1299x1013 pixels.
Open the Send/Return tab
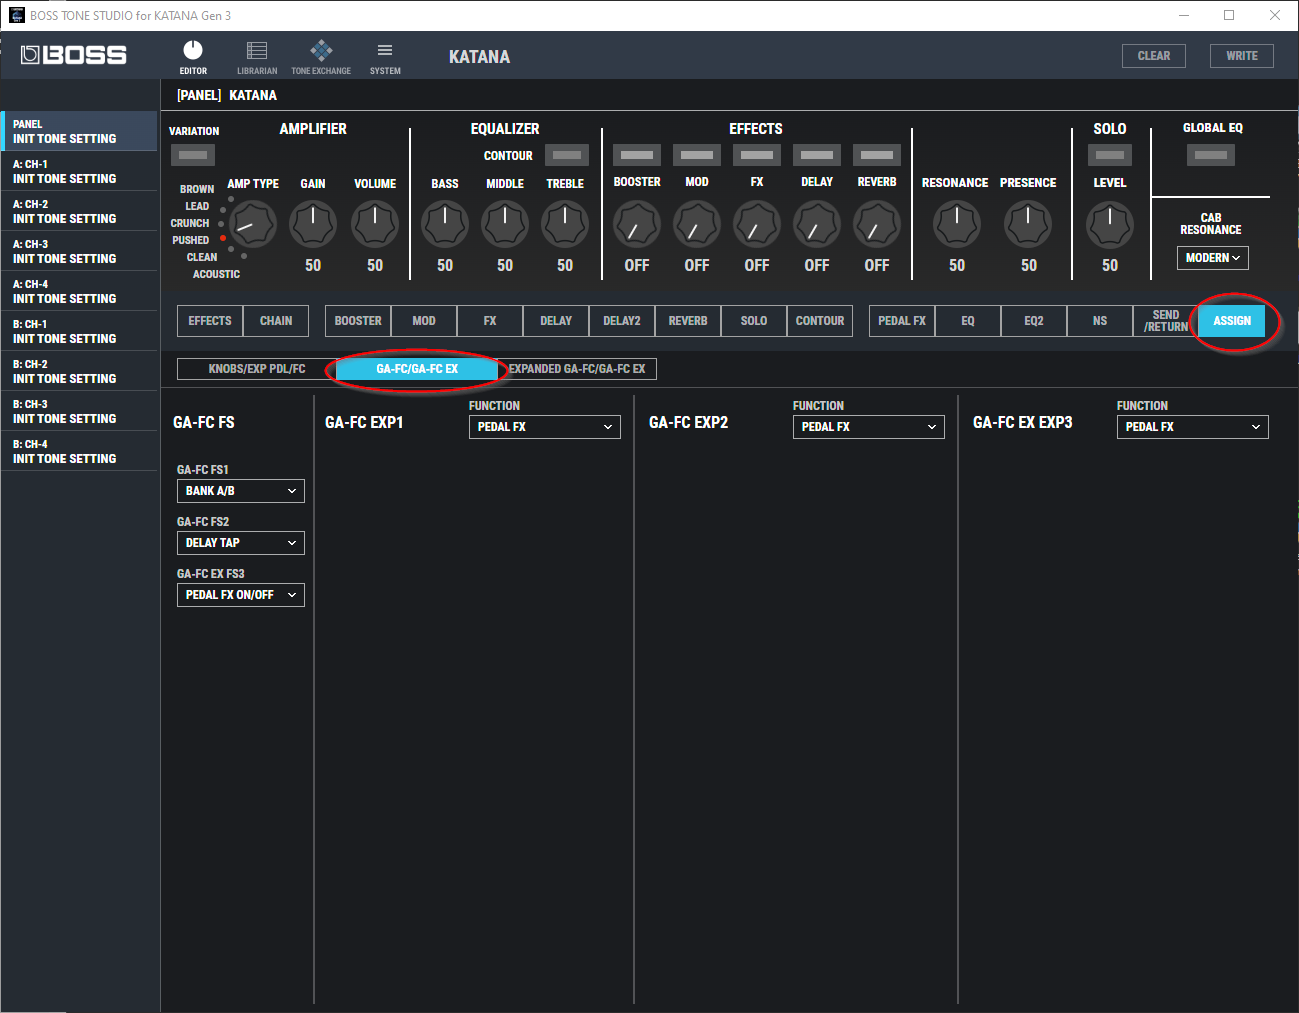(x=1166, y=321)
